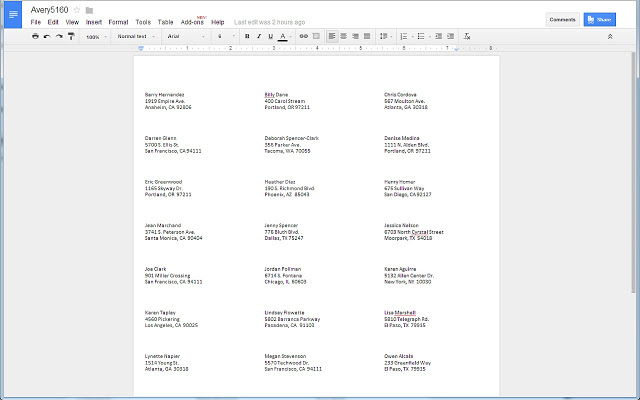The height and width of the screenshot is (400, 640).
Task: Redo the last action
Action: [x=59, y=36]
